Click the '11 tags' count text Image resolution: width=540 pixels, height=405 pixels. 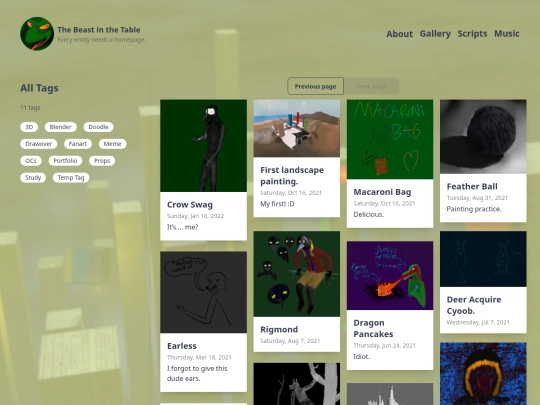tap(30, 107)
